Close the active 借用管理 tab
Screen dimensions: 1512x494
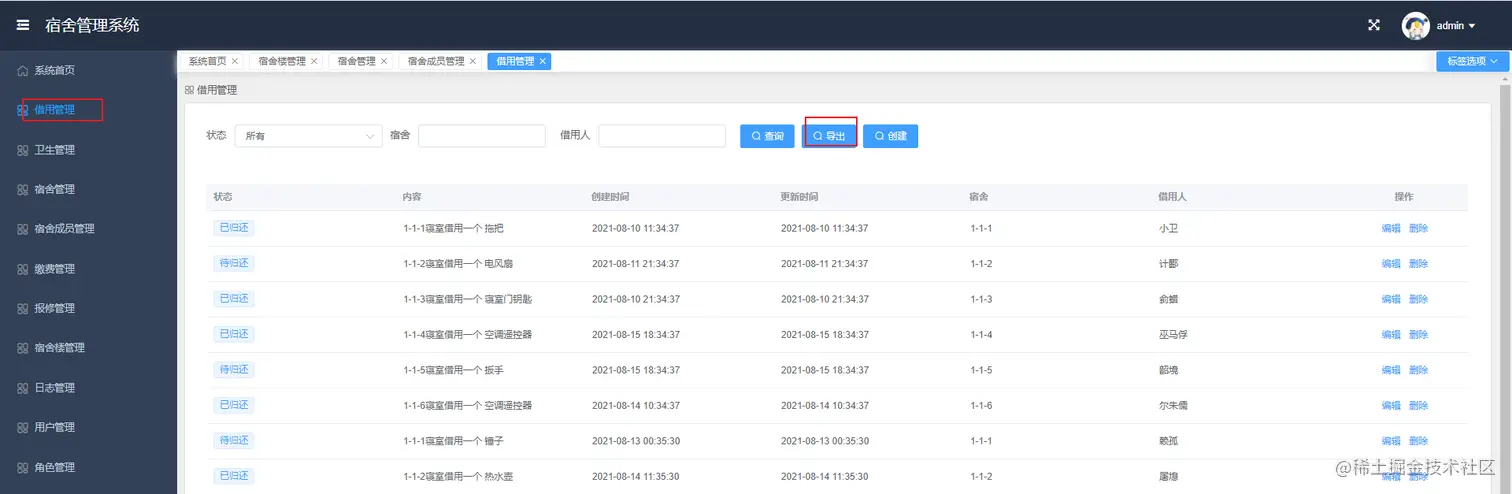(543, 61)
